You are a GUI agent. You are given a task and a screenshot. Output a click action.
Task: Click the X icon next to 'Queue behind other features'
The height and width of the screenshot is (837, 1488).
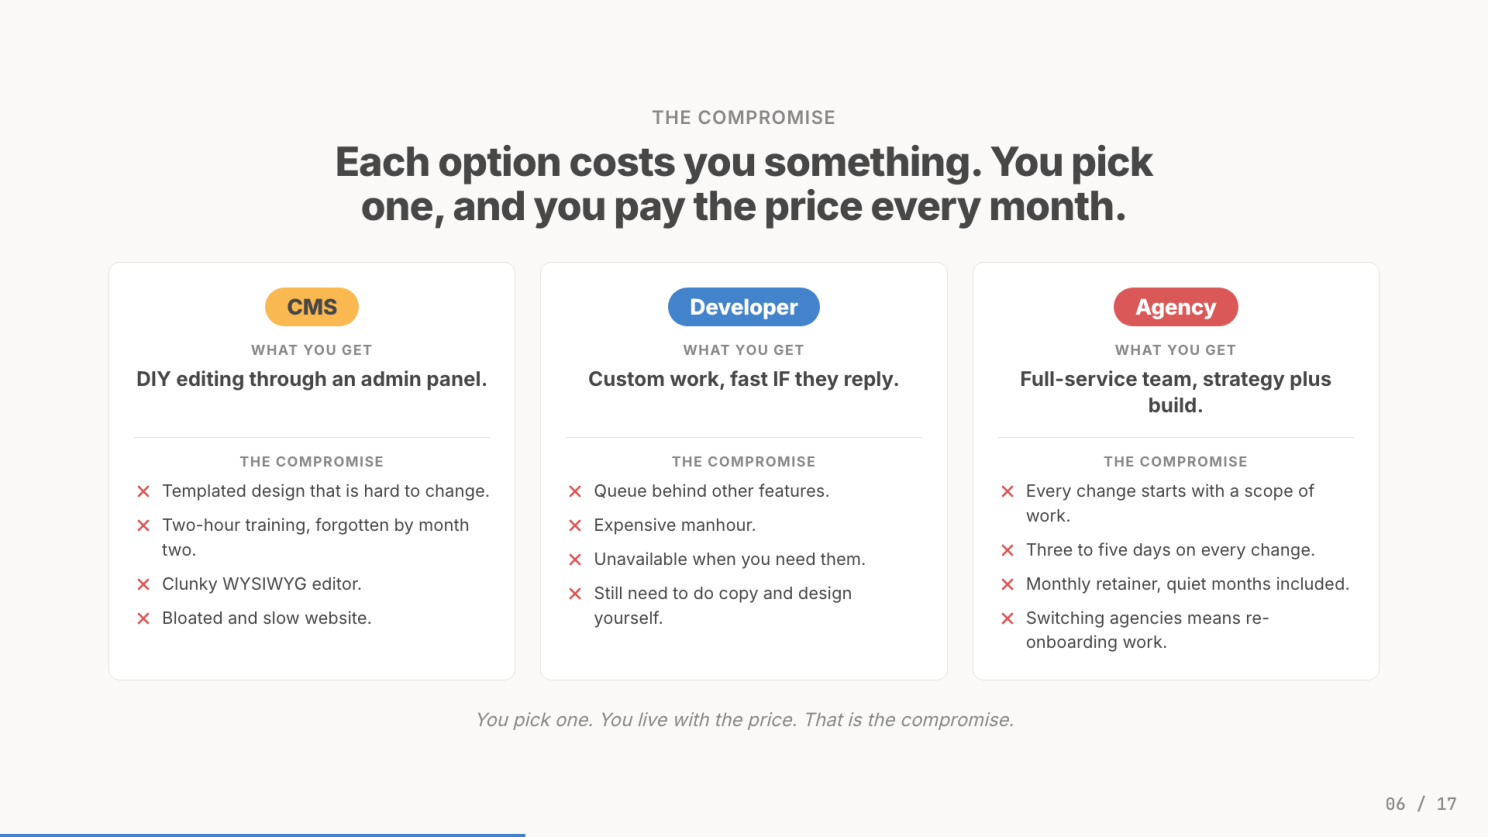[x=575, y=492]
